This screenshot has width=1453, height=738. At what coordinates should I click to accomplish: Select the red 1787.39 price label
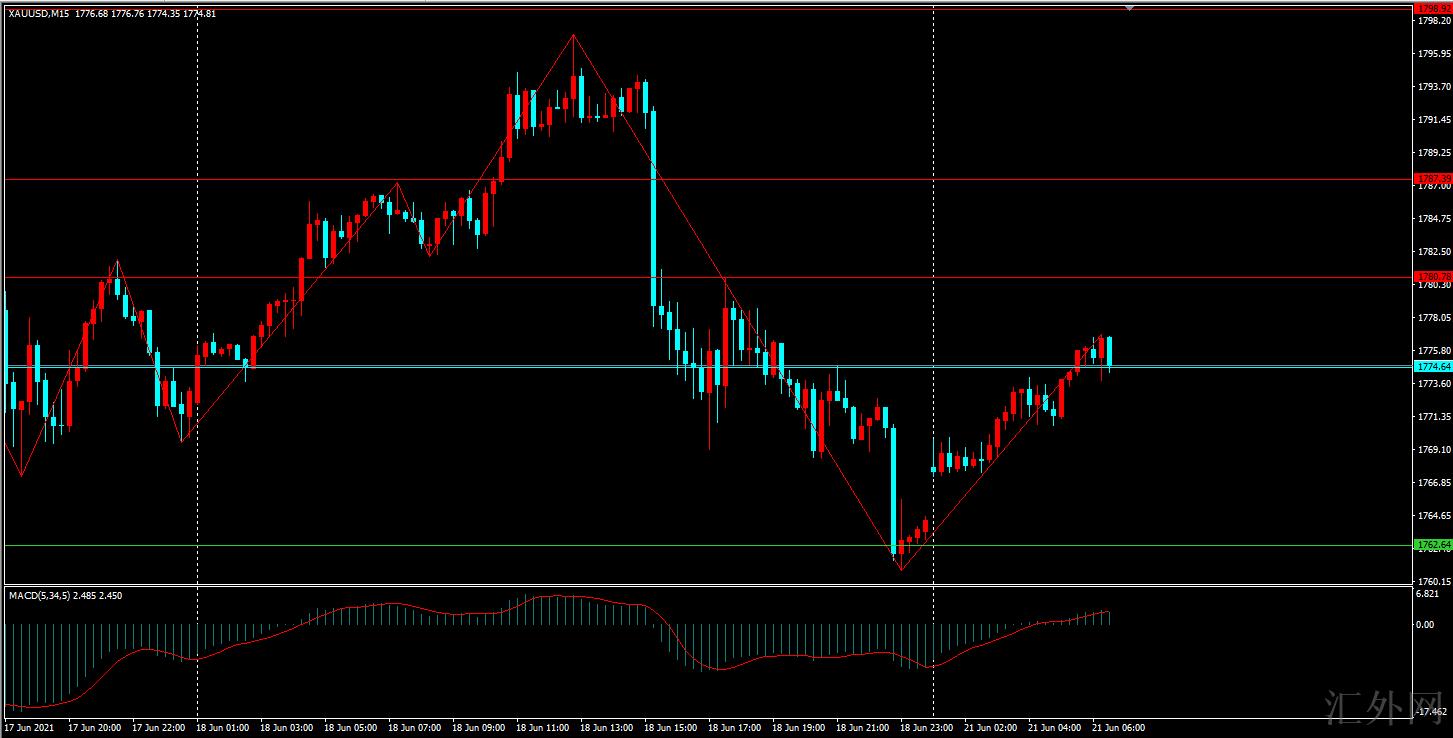click(1431, 178)
